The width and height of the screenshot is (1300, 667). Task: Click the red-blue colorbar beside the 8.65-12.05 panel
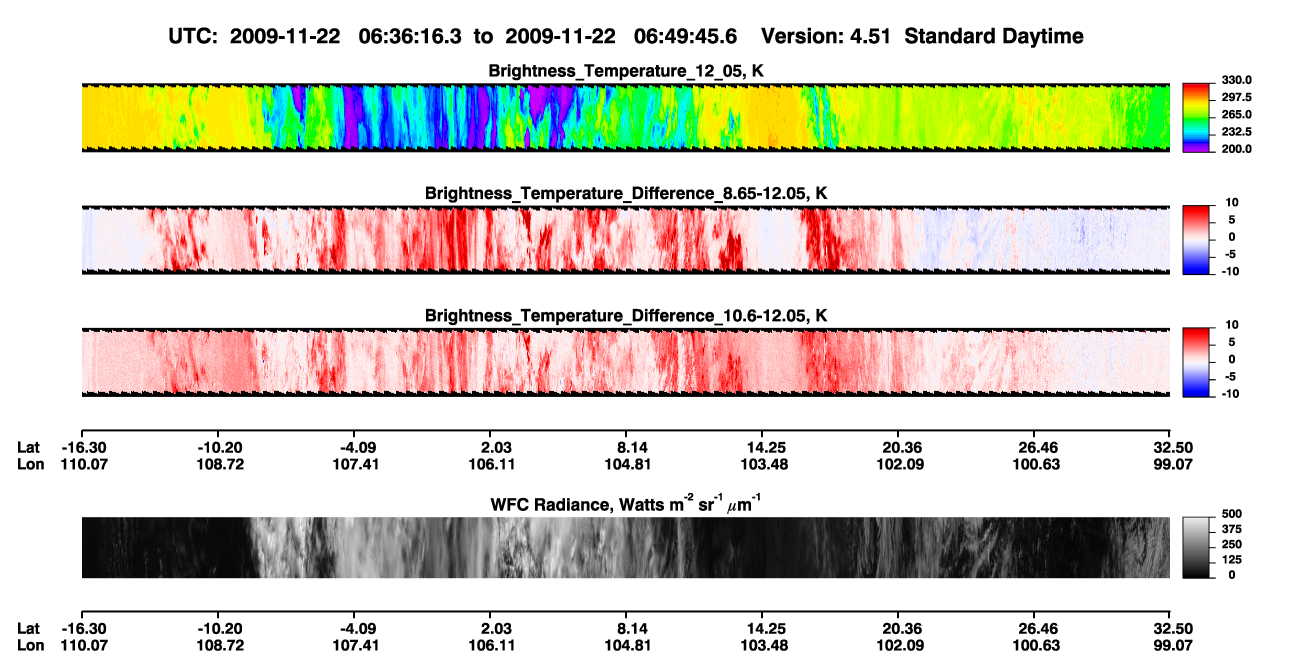(x=1196, y=240)
